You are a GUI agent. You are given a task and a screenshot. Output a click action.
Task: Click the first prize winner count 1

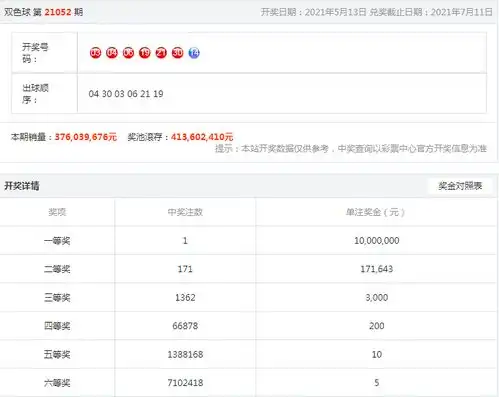click(185, 241)
